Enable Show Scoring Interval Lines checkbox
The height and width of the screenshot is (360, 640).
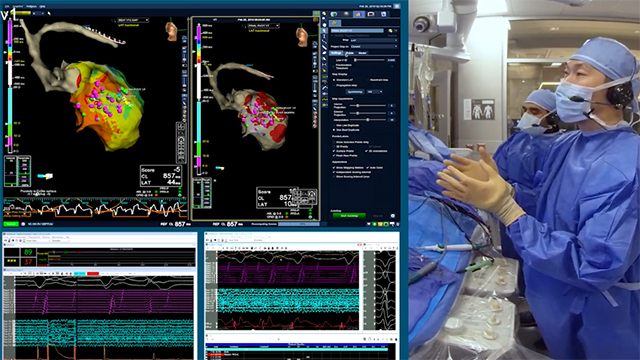click(x=334, y=177)
